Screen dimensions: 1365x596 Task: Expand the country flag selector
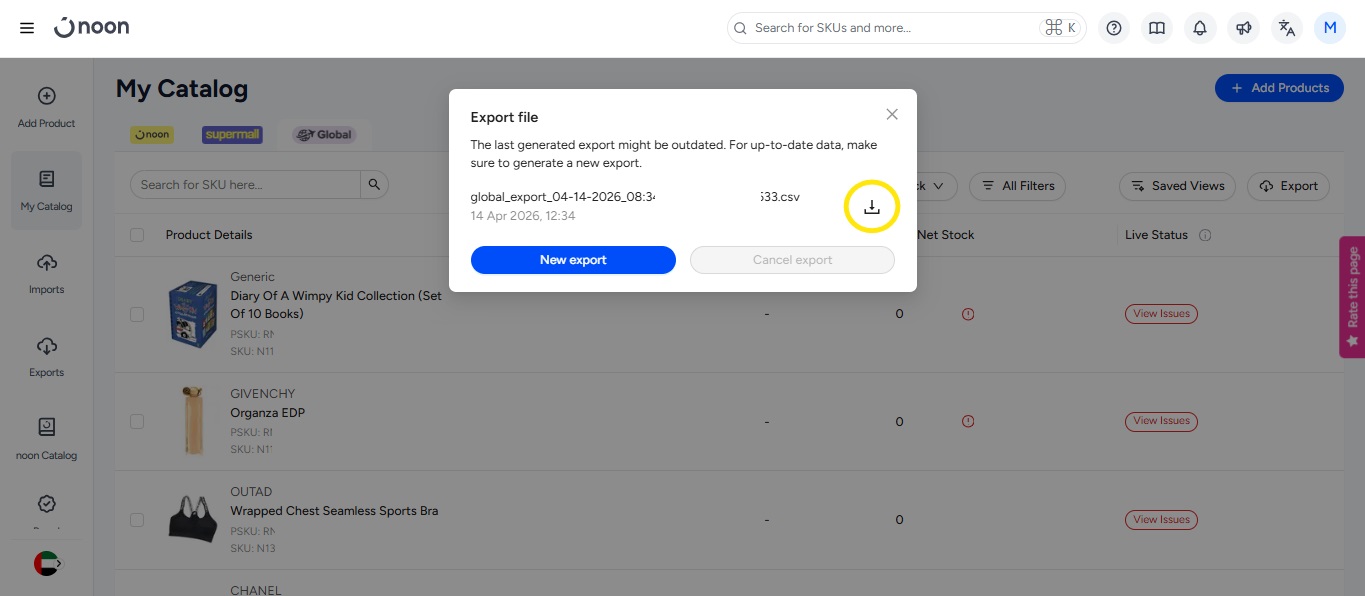[x=47, y=563]
